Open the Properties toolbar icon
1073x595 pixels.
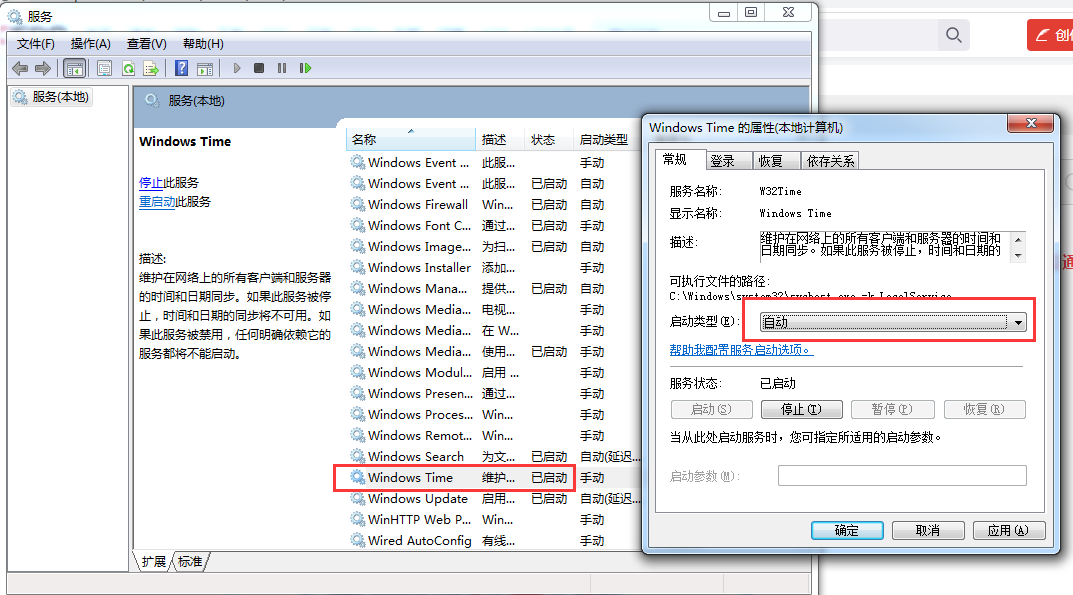point(104,68)
